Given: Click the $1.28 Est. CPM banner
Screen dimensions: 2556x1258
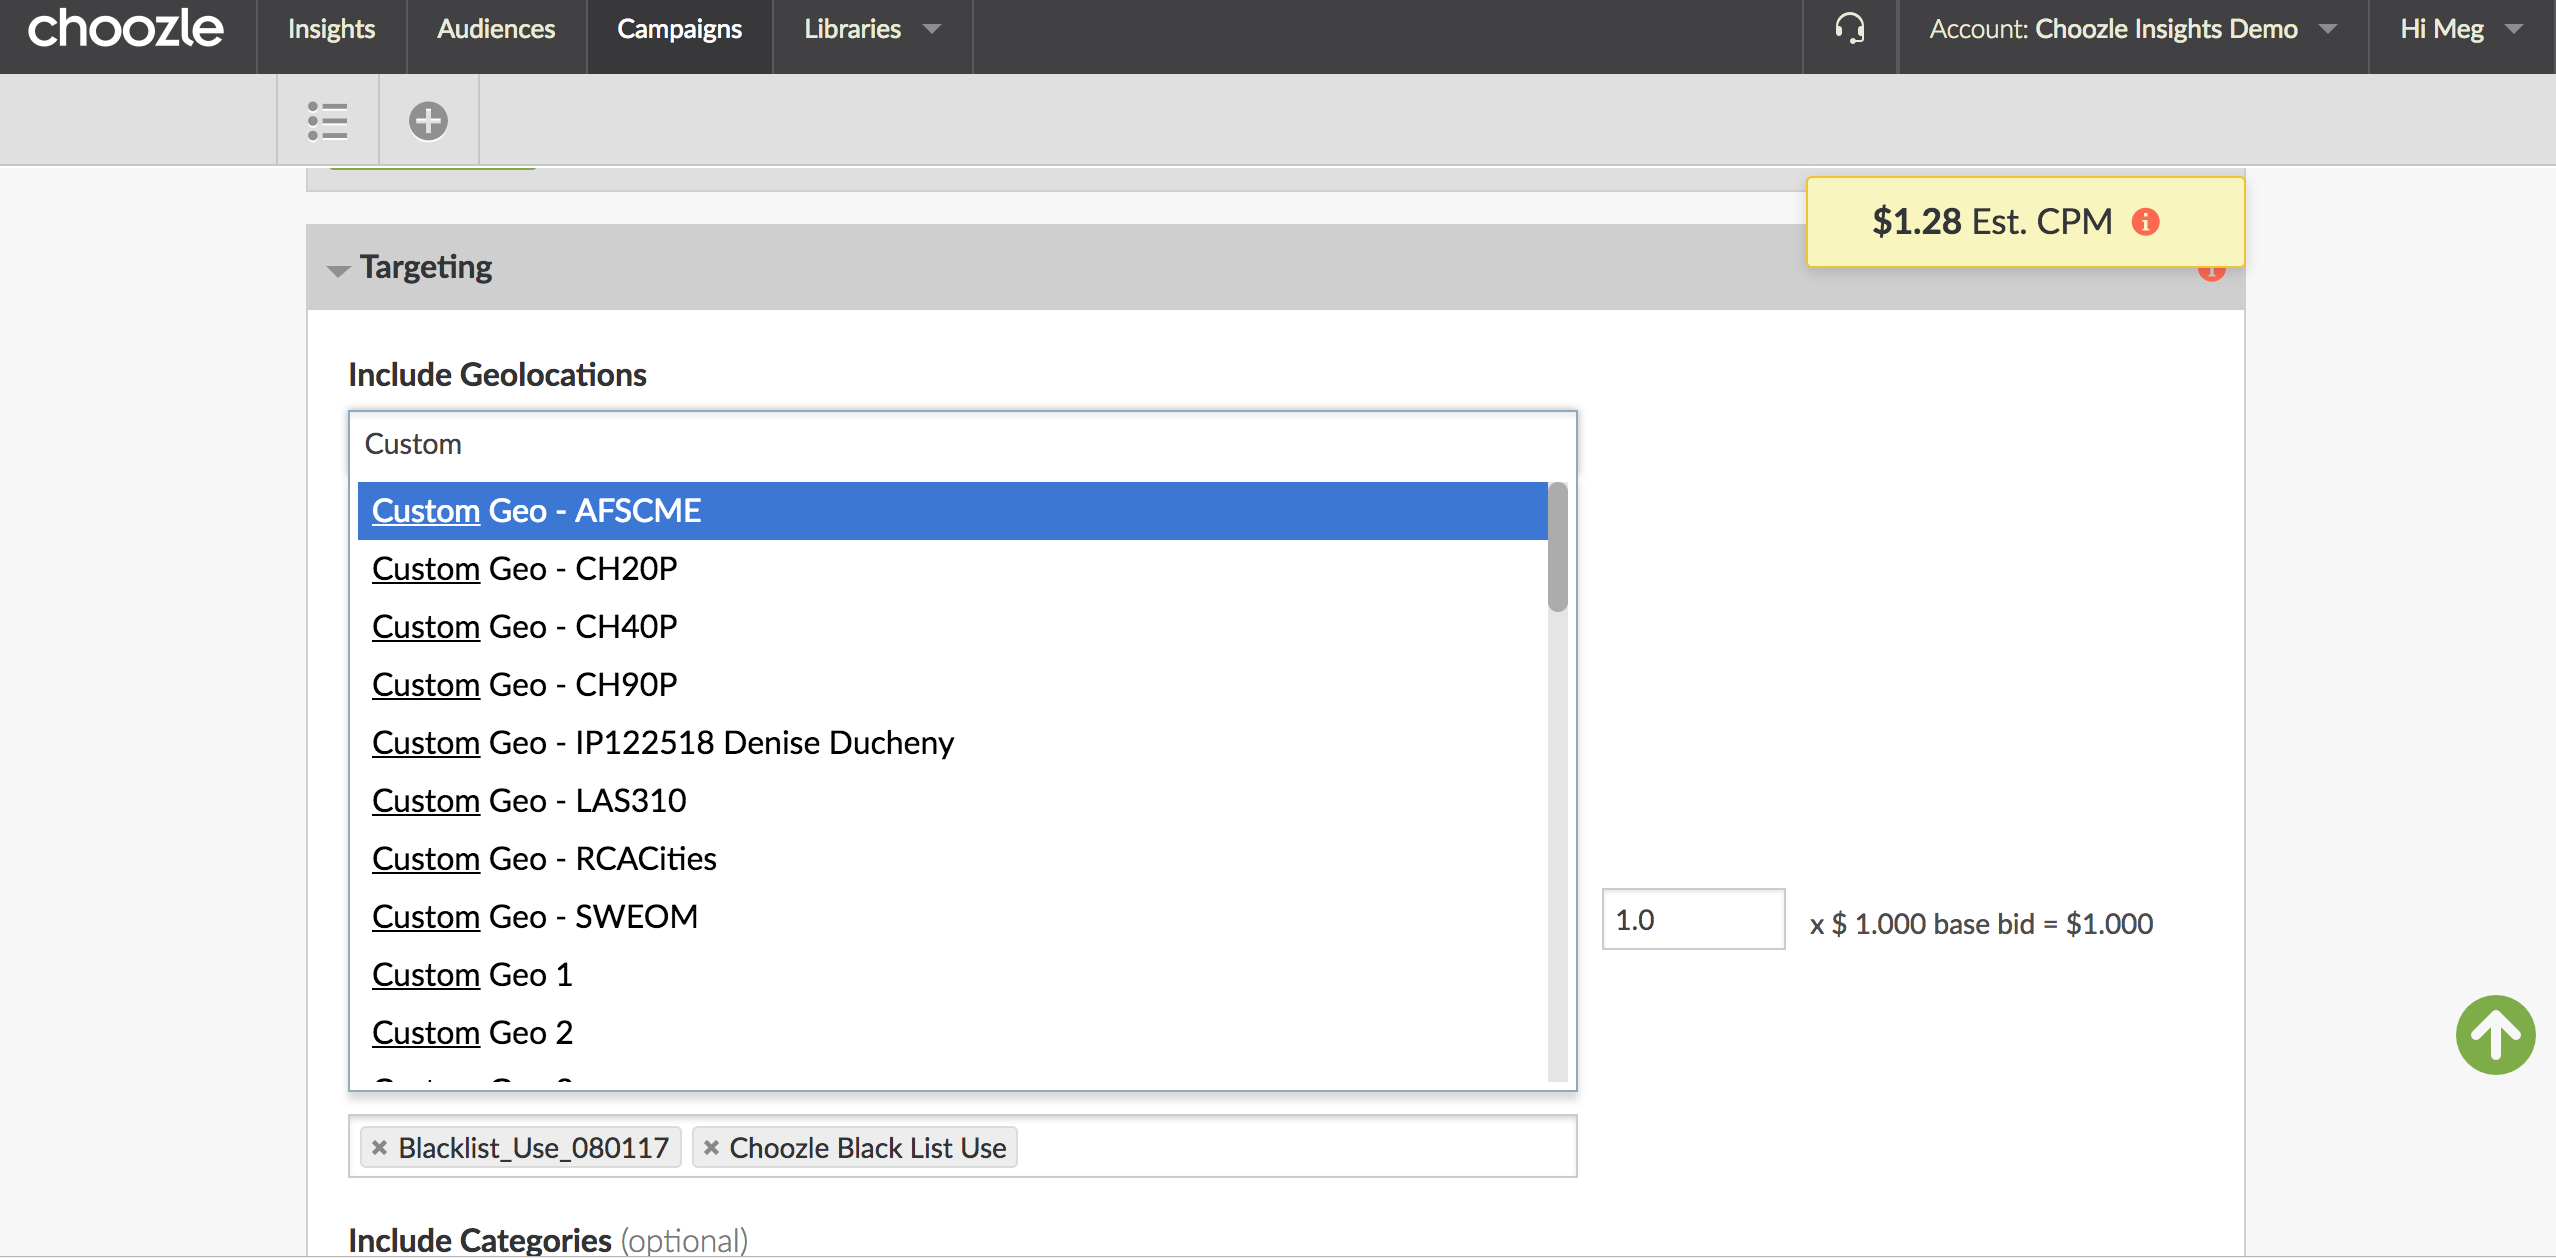Looking at the screenshot, I should [2025, 222].
